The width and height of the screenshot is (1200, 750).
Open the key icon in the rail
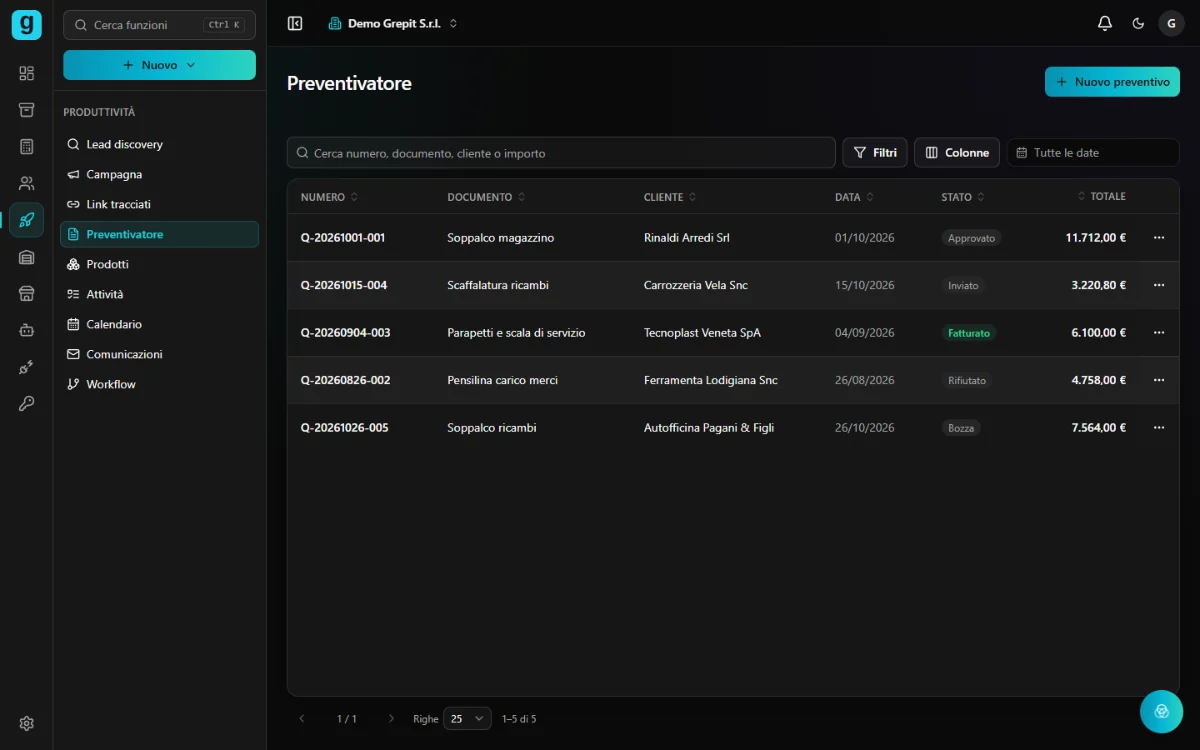pos(27,403)
